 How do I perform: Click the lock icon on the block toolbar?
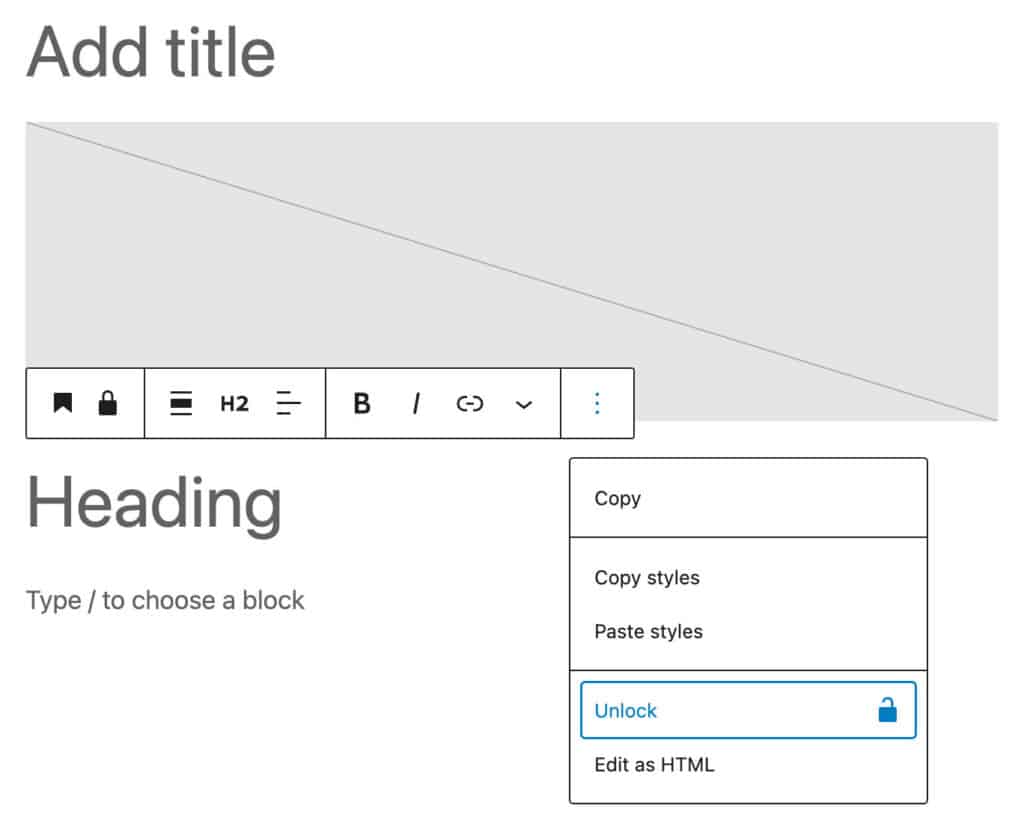pyautogui.click(x=110, y=403)
